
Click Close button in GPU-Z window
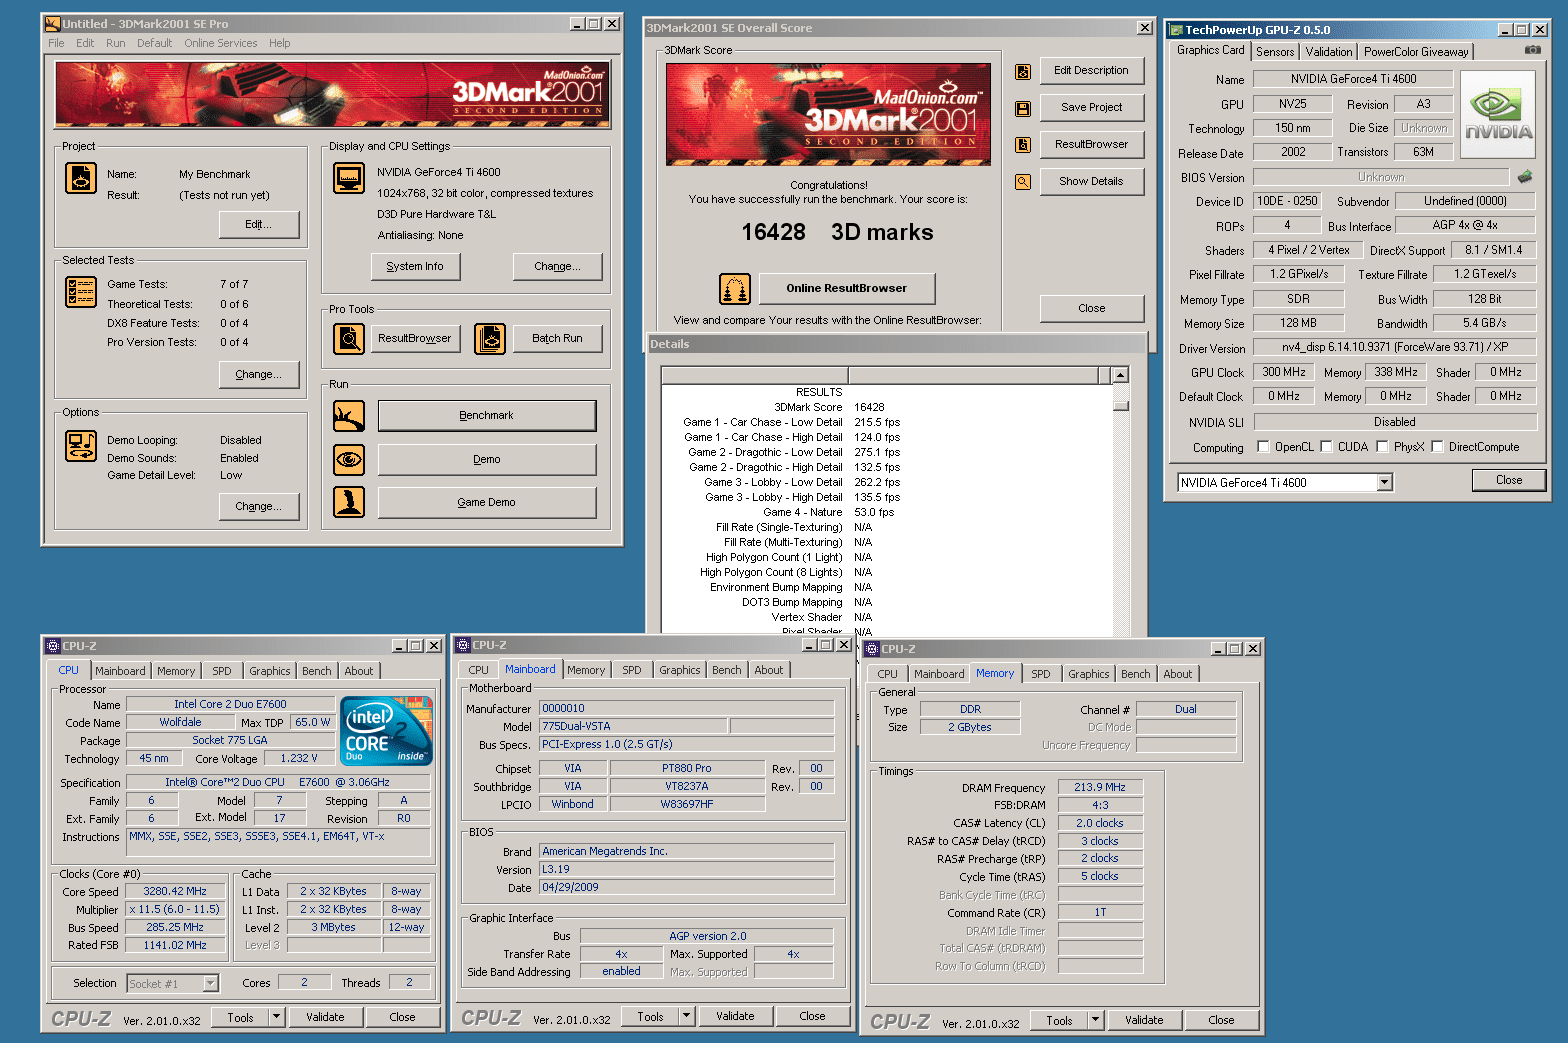point(1509,480)
